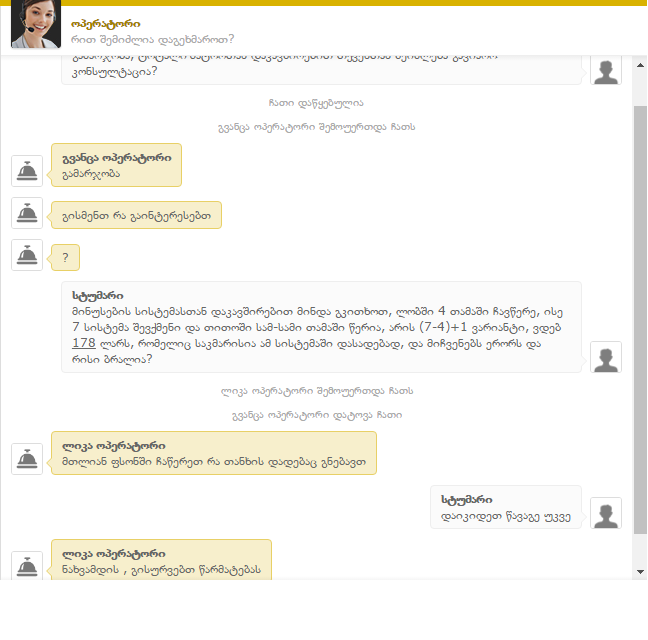The image size is (648, 640).
Task: Click the bell icon next to გისმენთ რა გაინტერესებთ
Action: [x=27, y=213]
